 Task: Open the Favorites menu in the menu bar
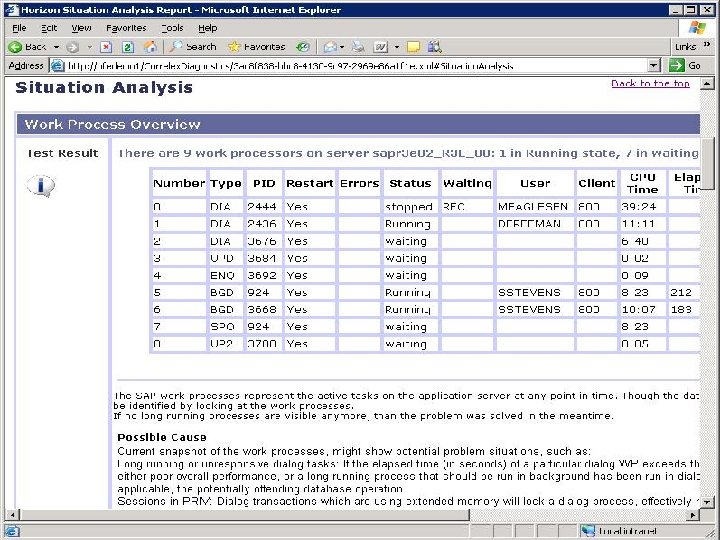click(x=126, y=28)
